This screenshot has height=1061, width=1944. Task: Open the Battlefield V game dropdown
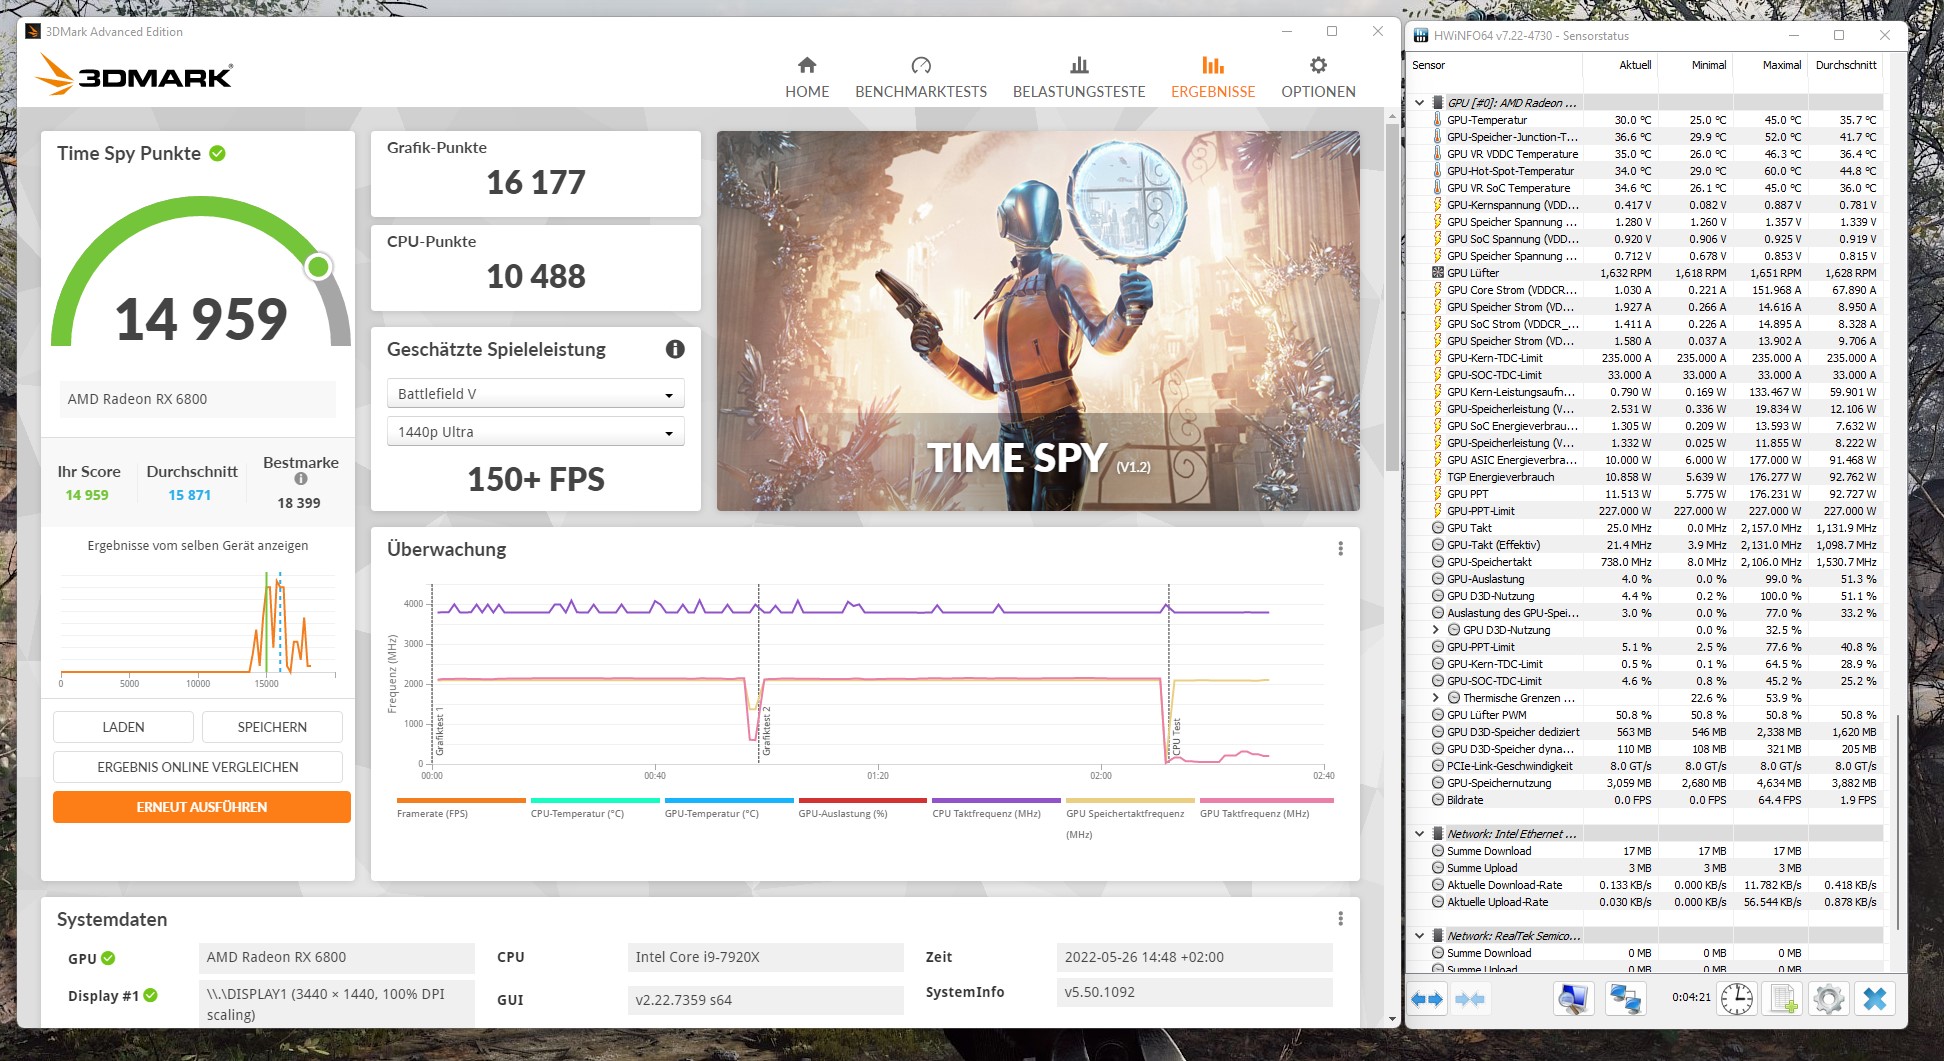[535, 394]
